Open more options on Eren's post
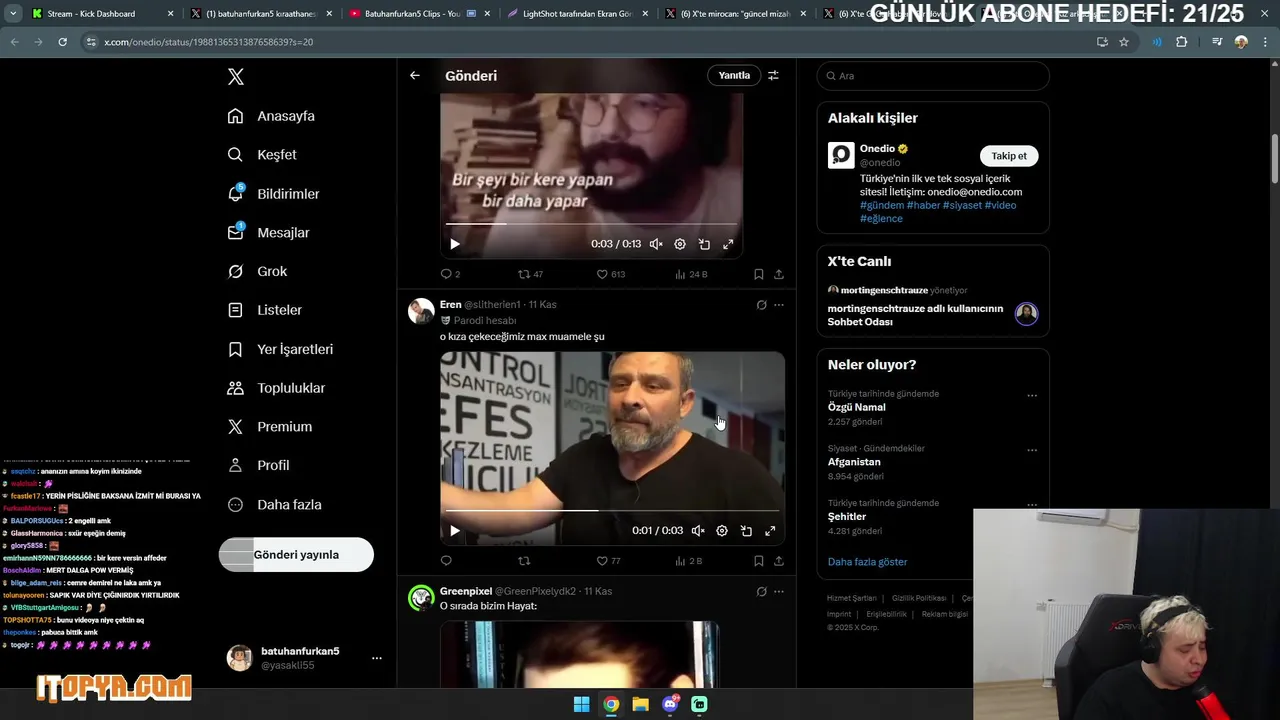The height and width of the screenshot is (720, 1280). (779, 305)
